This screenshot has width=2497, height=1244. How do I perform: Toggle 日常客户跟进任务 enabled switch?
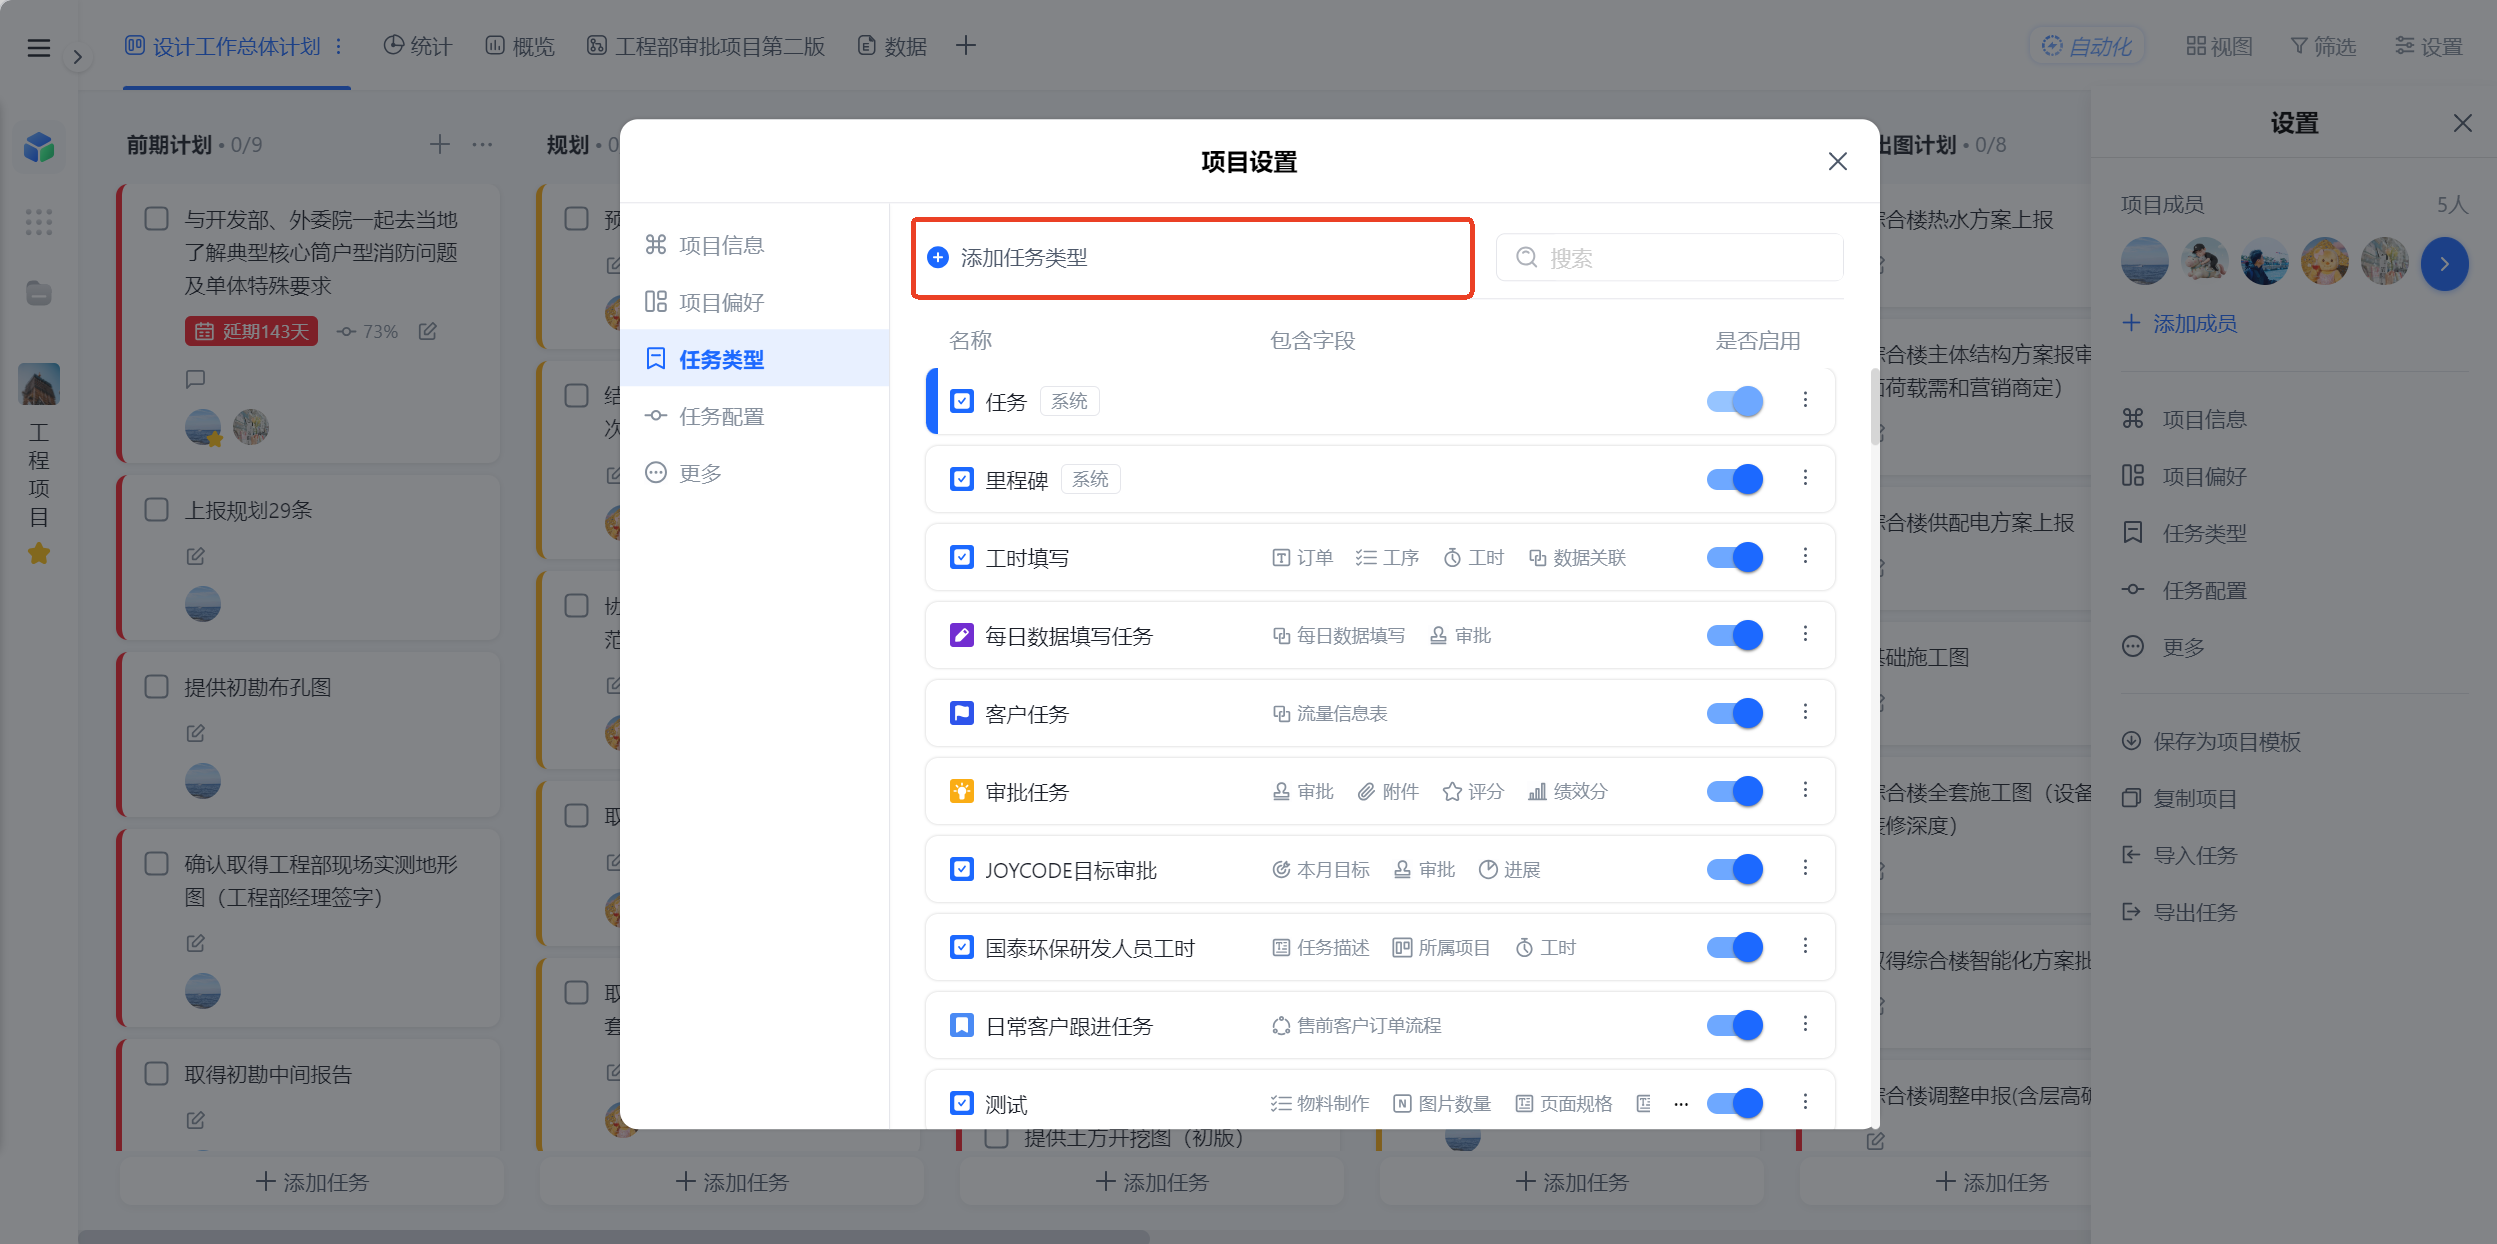[1735, 1025]
